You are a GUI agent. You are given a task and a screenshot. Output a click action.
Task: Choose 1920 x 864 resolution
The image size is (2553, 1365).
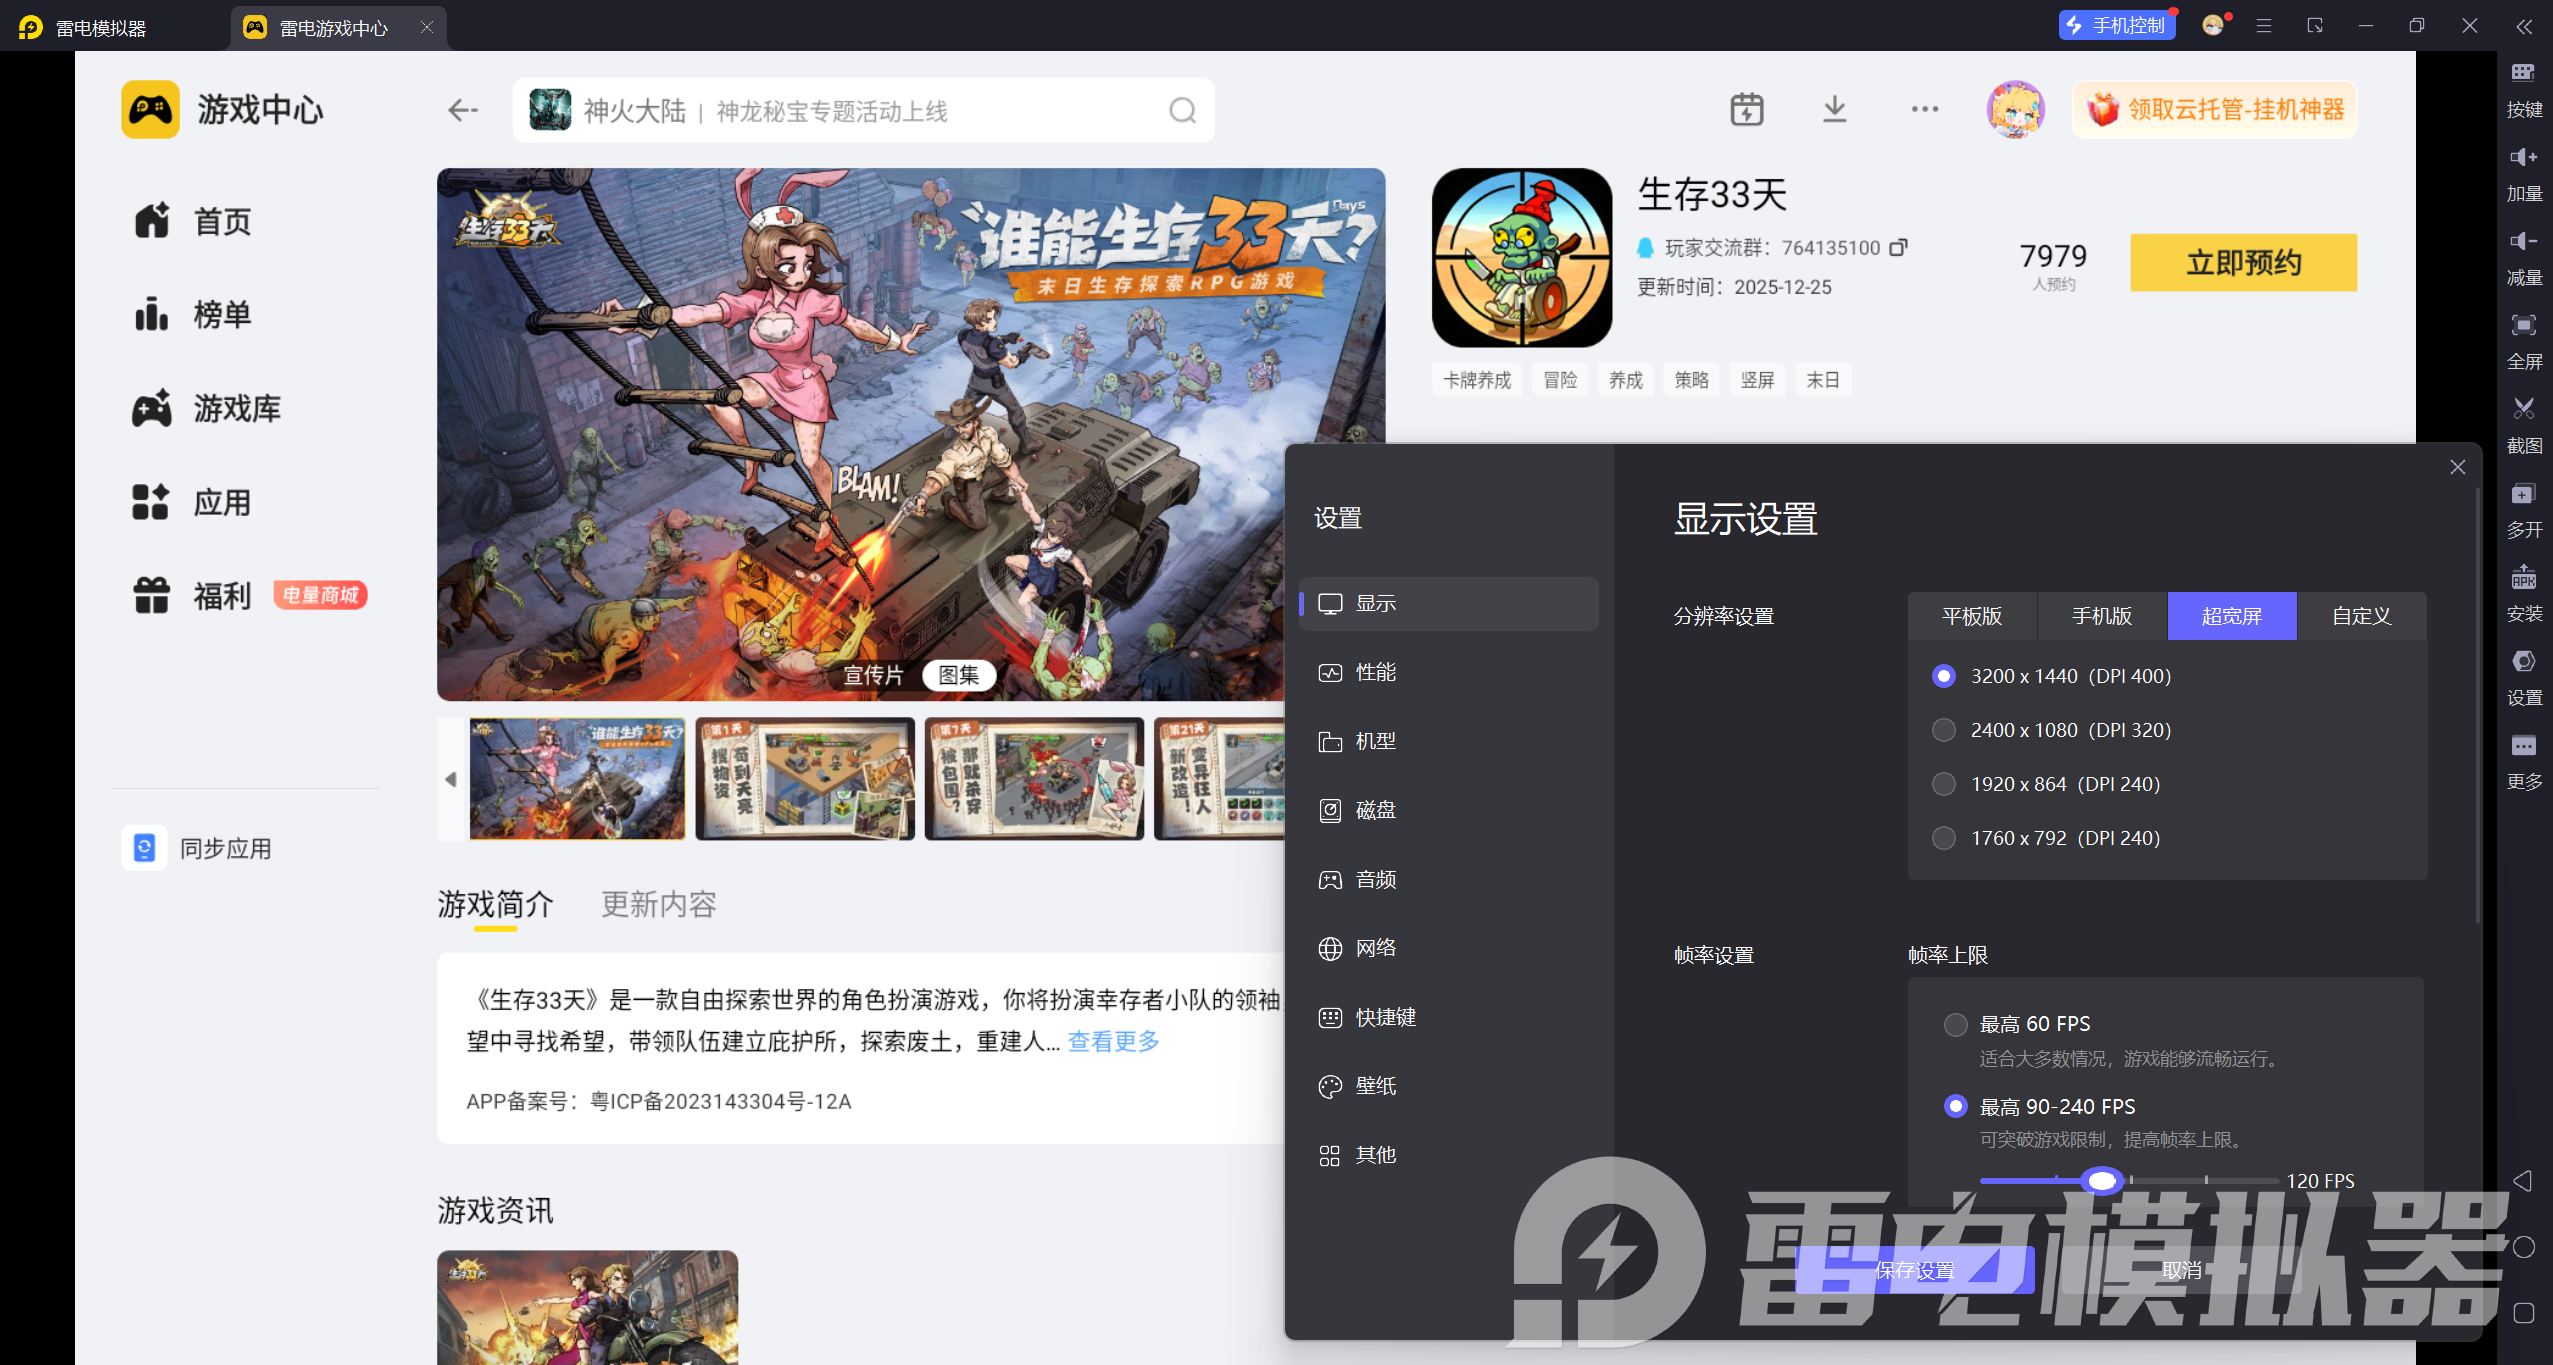1944,784
